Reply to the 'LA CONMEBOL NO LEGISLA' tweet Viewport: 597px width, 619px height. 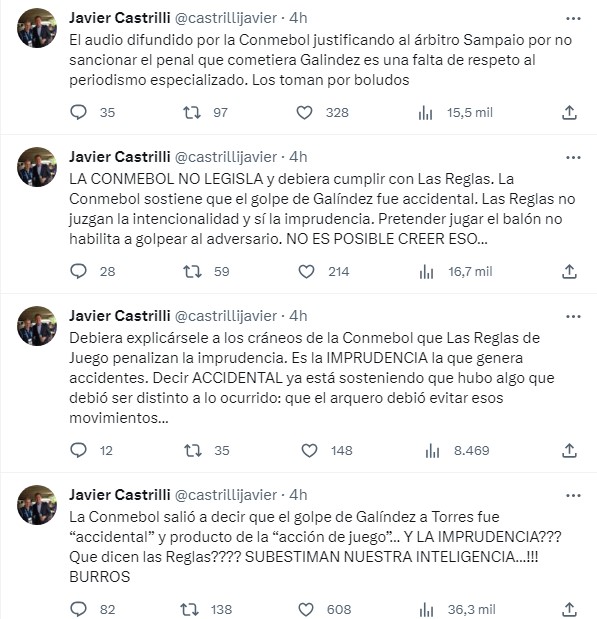point(78,272)
